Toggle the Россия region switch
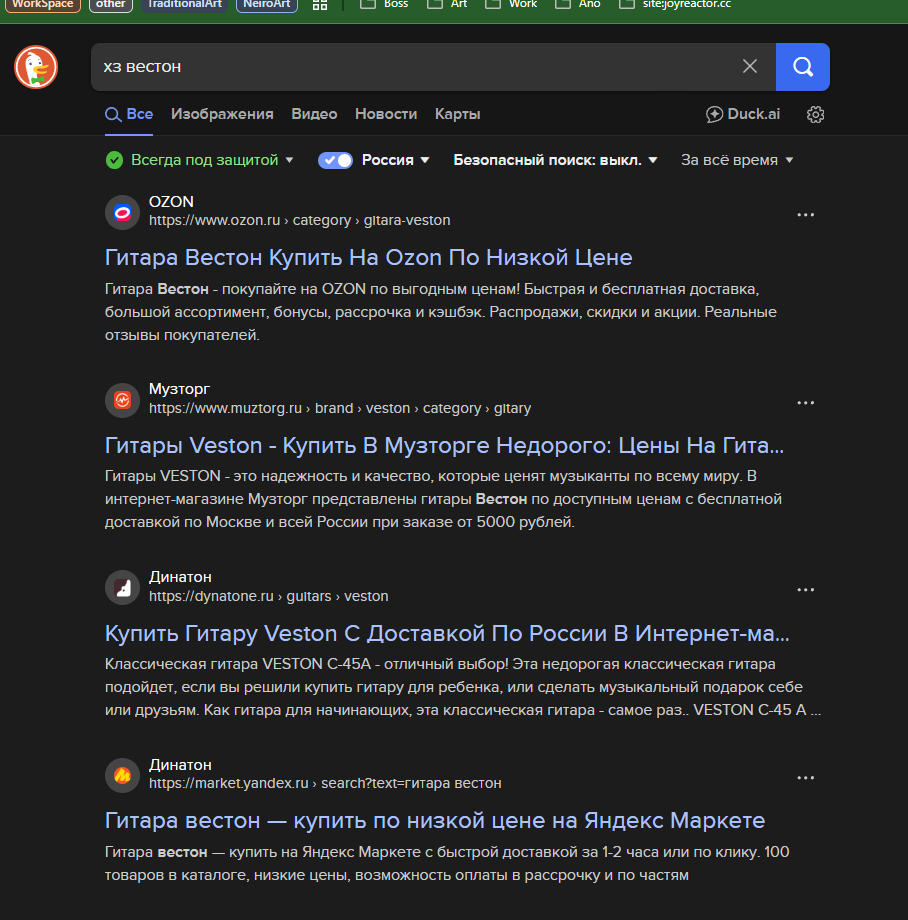Viewport: 908px width, 920px height. tap(335, 160)
